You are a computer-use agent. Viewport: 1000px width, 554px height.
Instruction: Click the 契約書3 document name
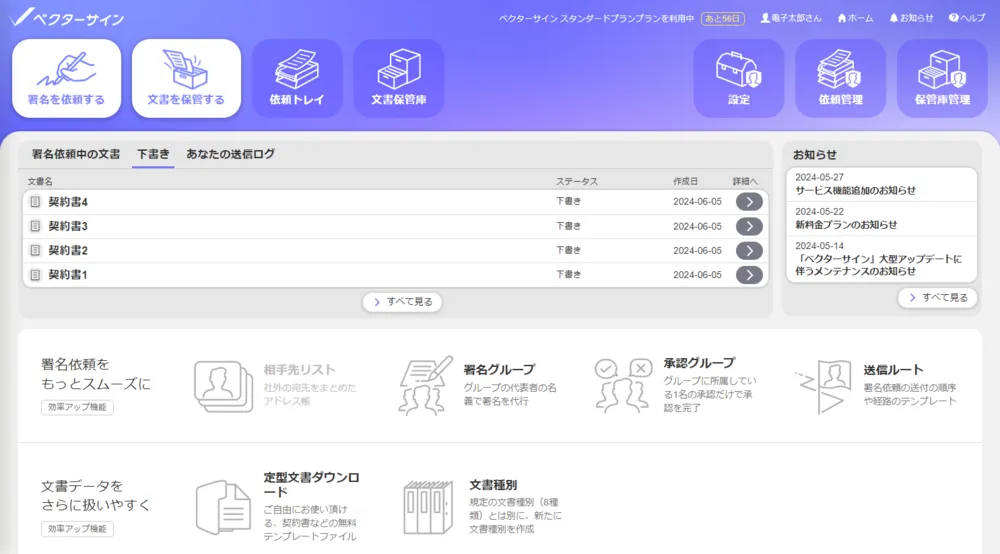(68, 226)
